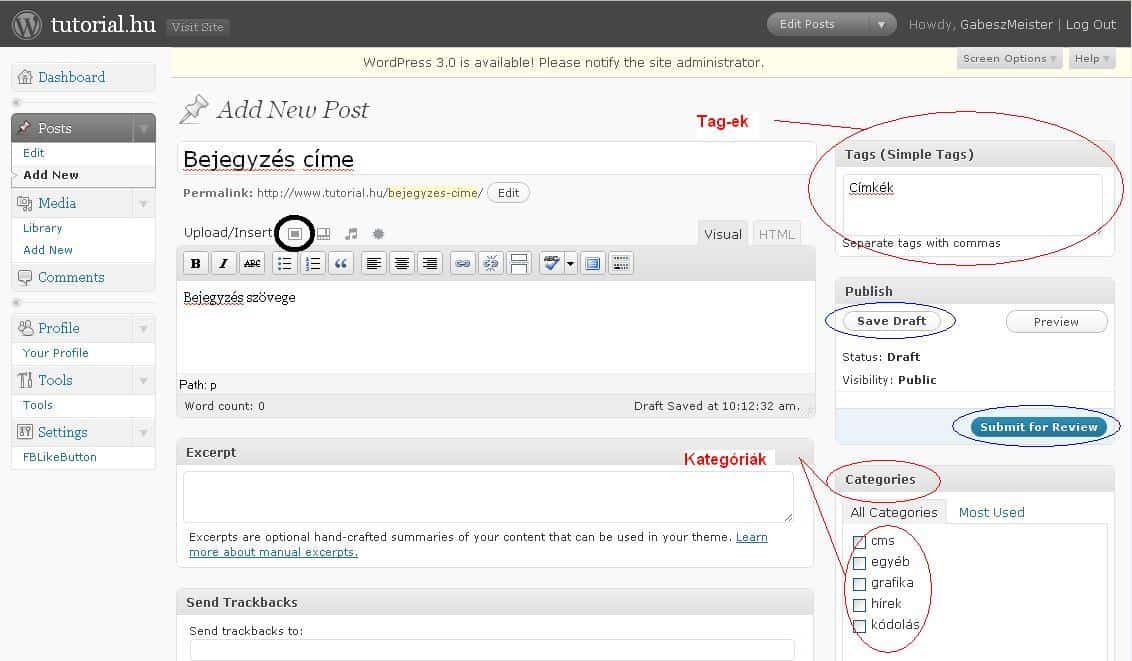Viewport: 1132px width, 661px height.
Task: Switch to the HTML editor tab
Action: pos(776,234)
